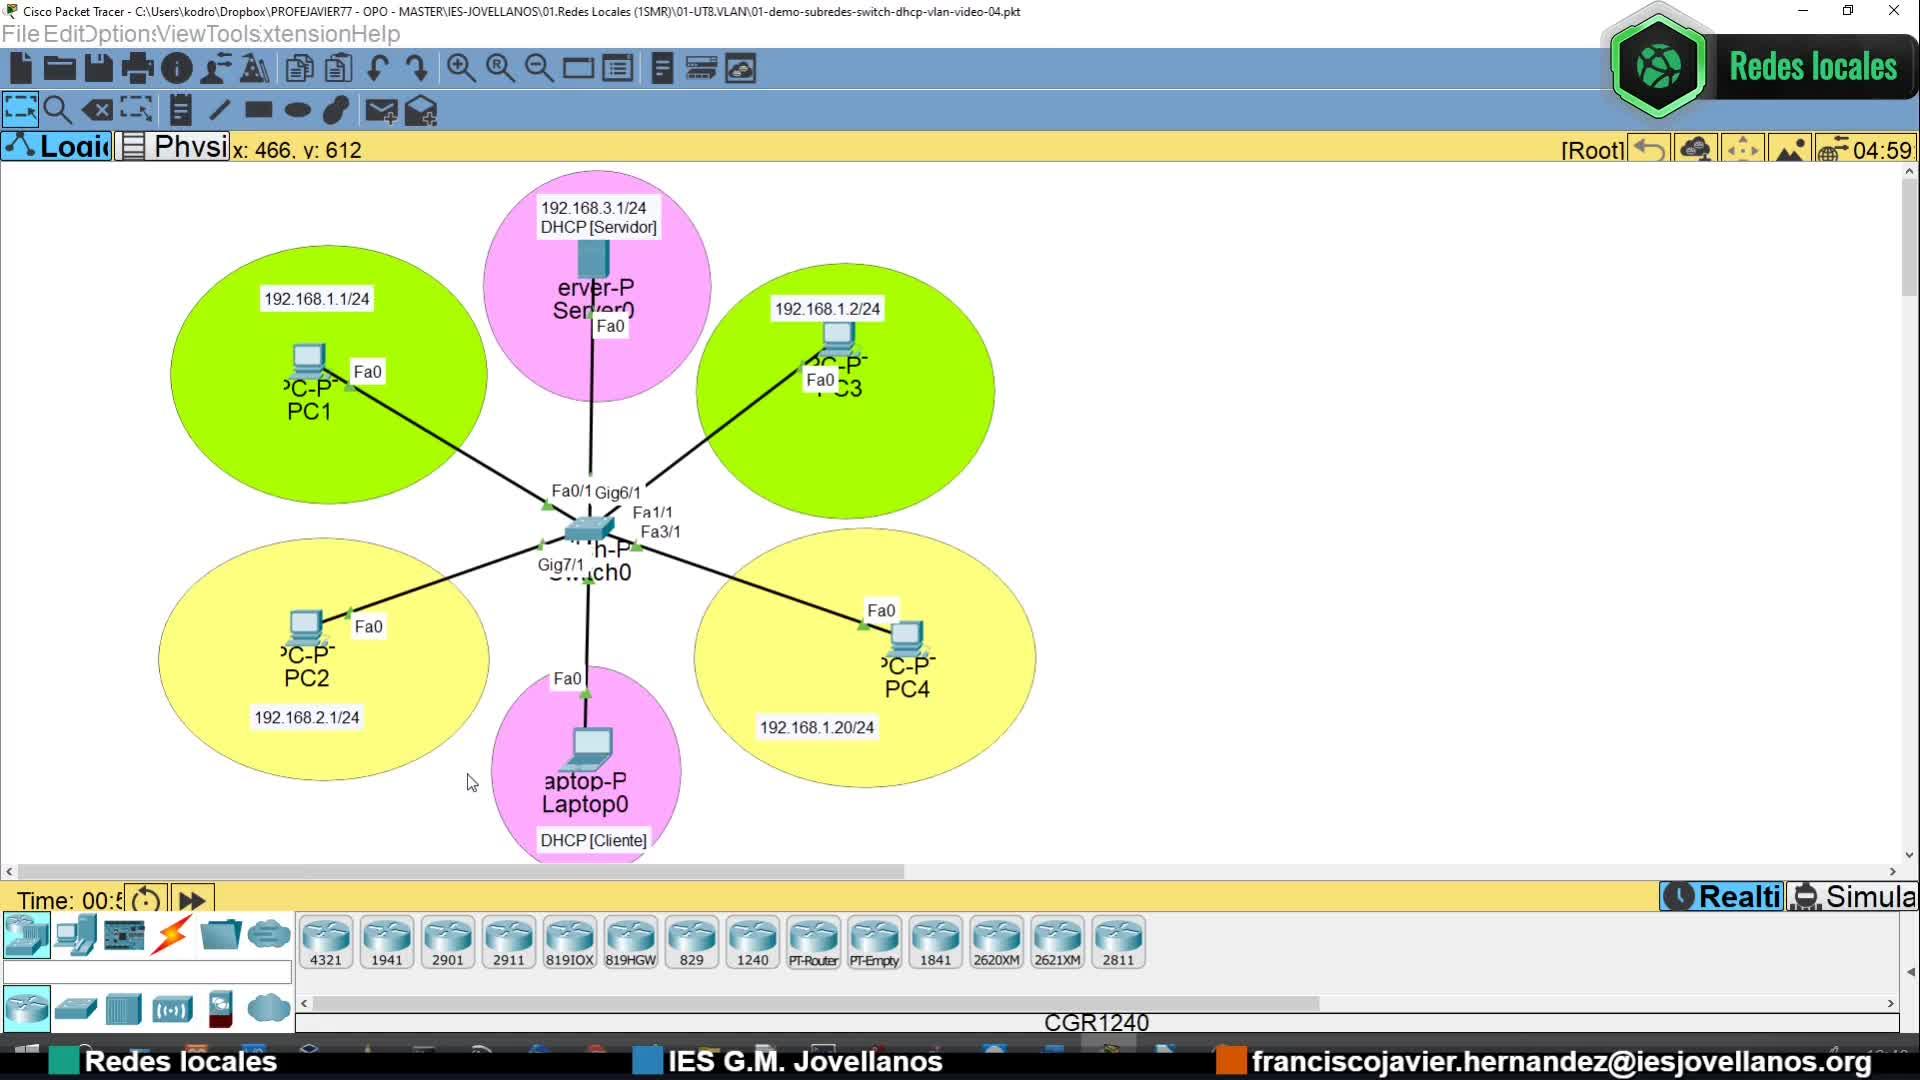
Task: Click the Zoom In magnifier icon
Action: tap(461, 68)
